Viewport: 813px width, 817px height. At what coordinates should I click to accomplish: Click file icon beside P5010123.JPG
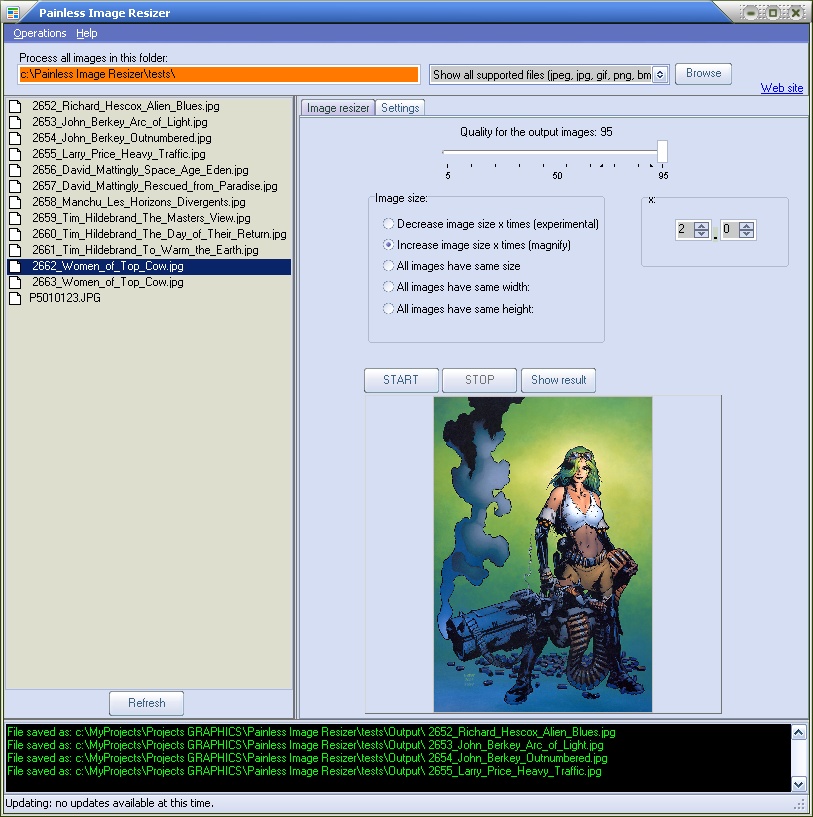[x=16, y=299]
